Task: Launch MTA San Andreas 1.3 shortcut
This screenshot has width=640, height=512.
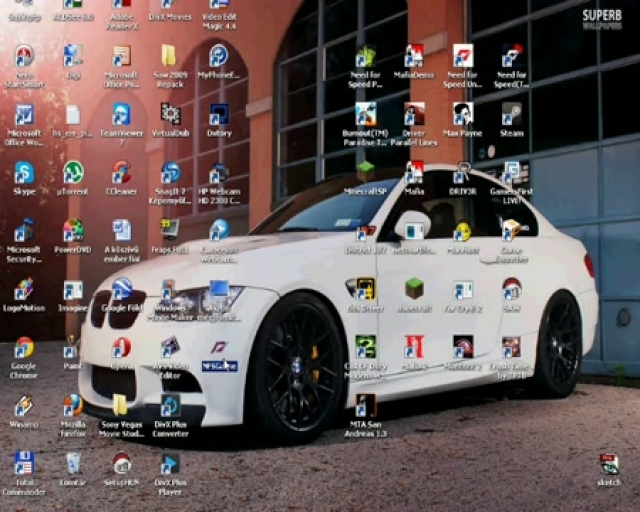Action: 365,406
